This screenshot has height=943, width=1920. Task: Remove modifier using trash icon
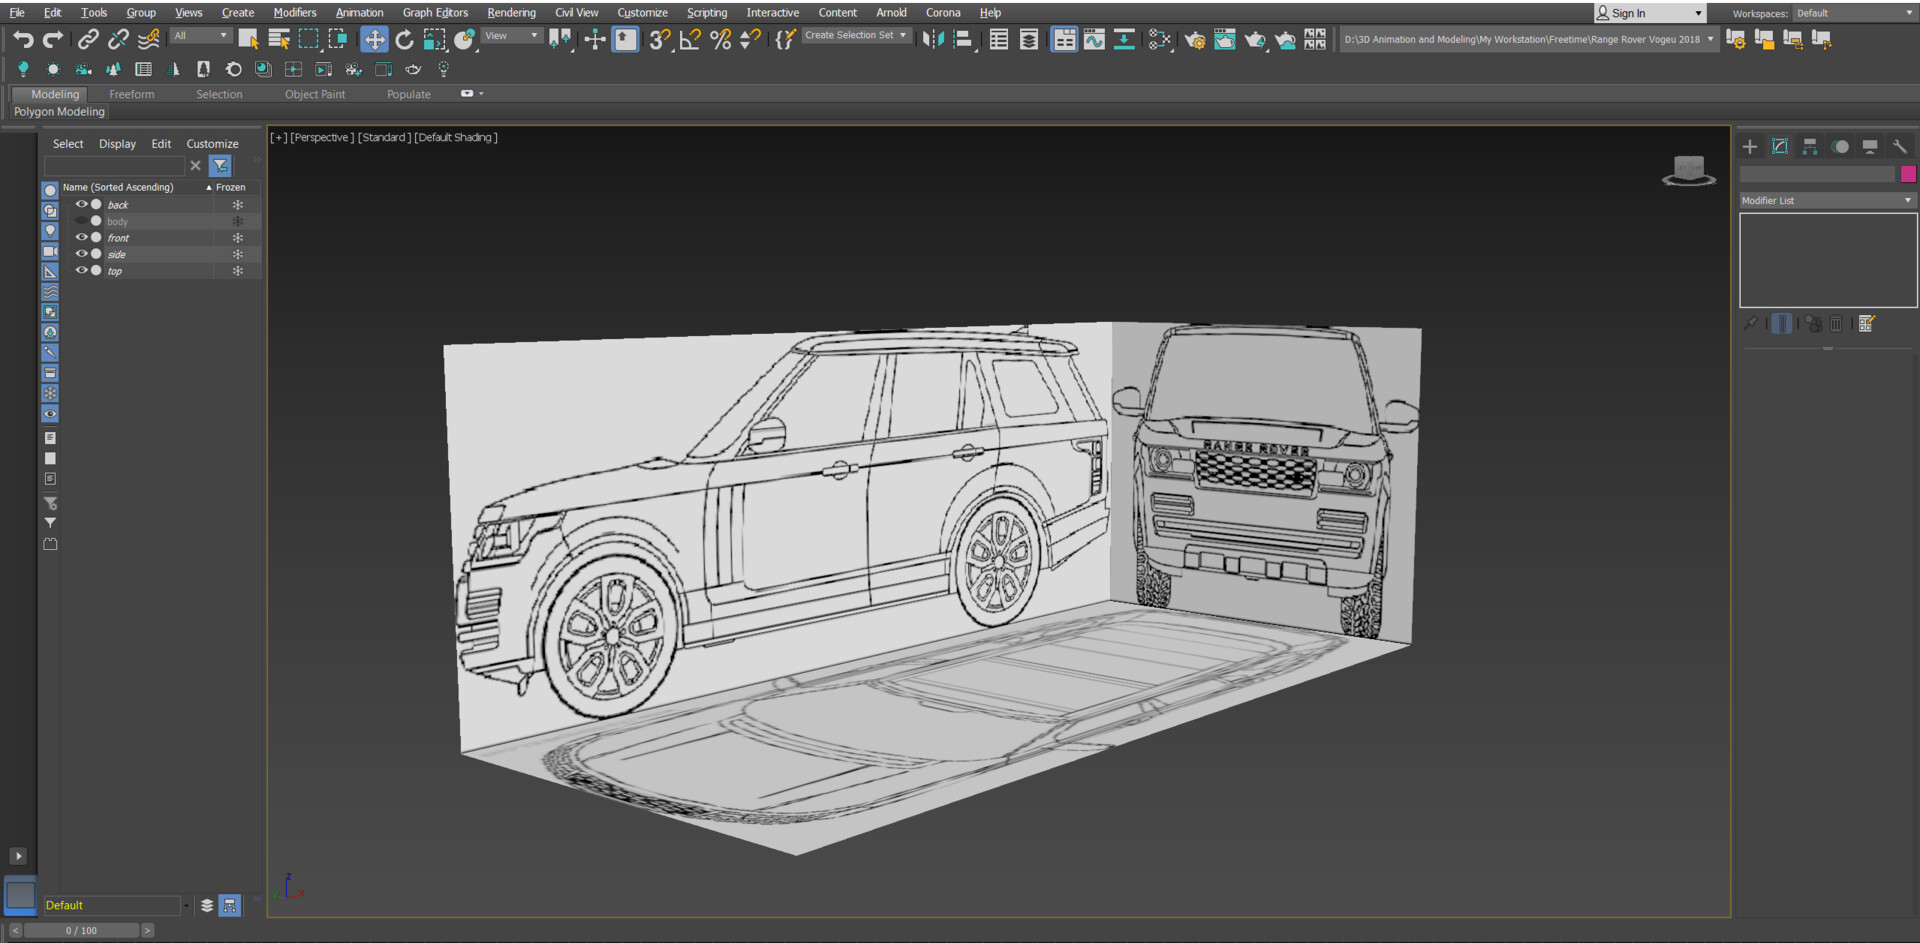[x=1836, y=323]
